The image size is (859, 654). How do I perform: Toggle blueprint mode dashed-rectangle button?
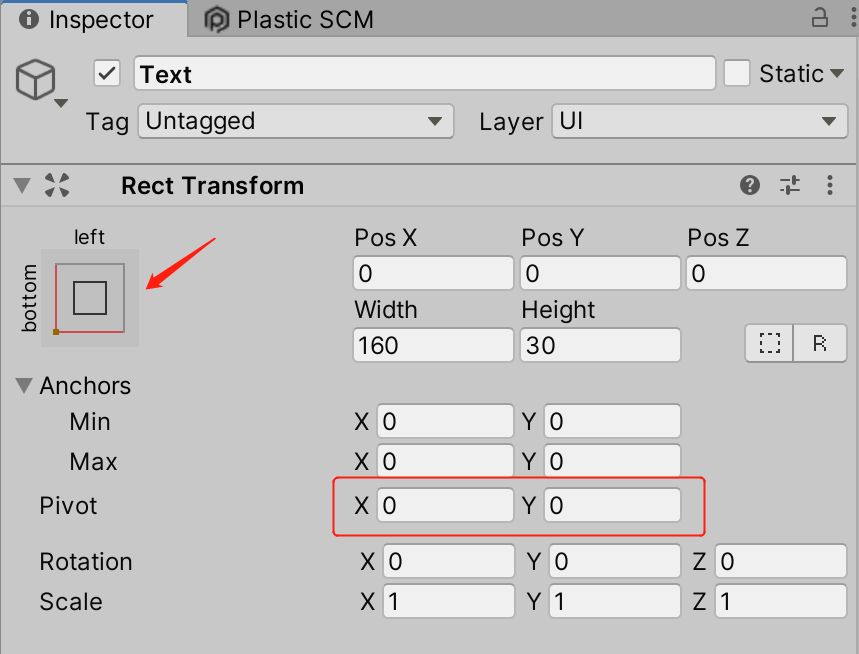[769, 343]
